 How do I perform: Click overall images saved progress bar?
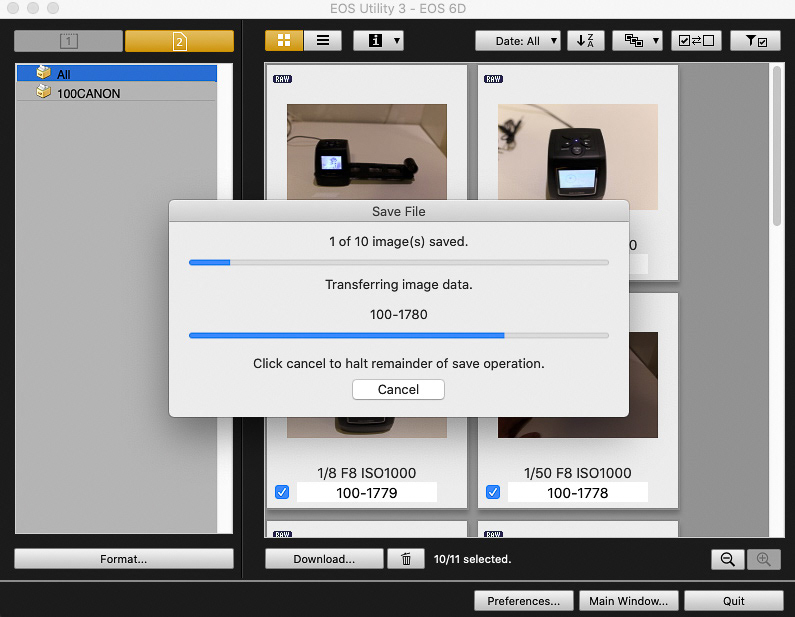click(399, 263)
